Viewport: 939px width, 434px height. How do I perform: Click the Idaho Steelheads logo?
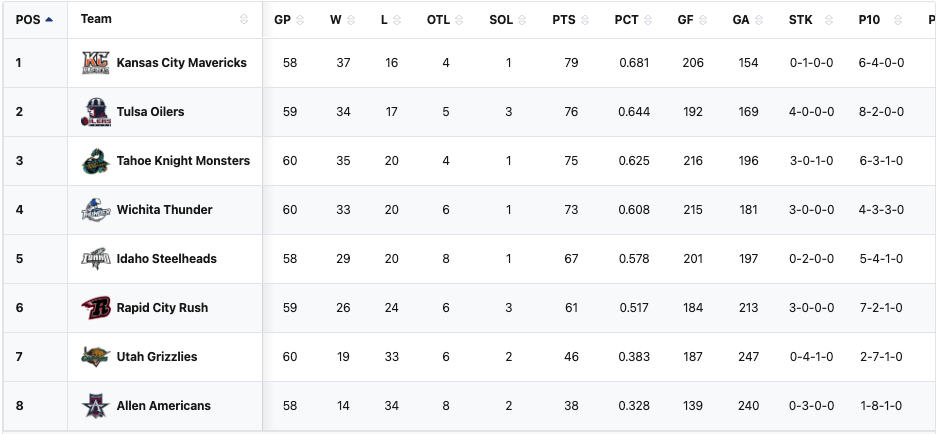(x=96, y=259)
